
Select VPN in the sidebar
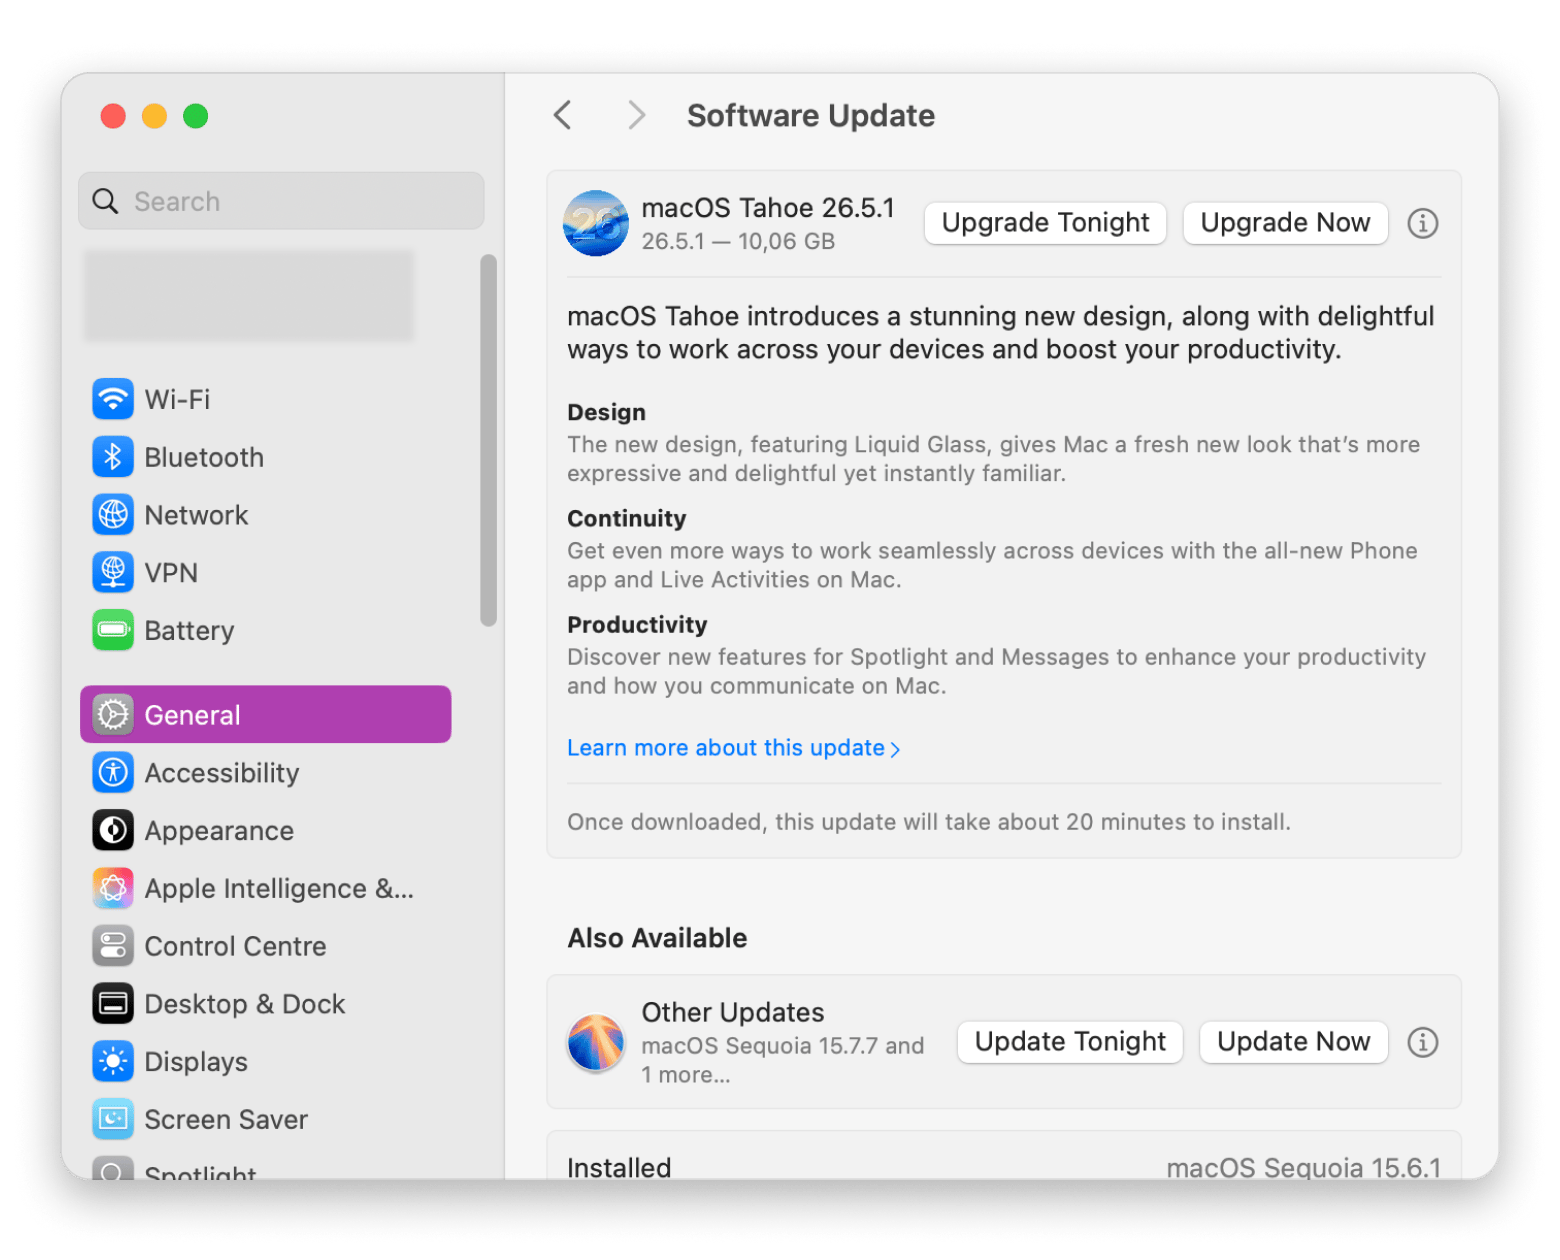click(x=266, y=573)
